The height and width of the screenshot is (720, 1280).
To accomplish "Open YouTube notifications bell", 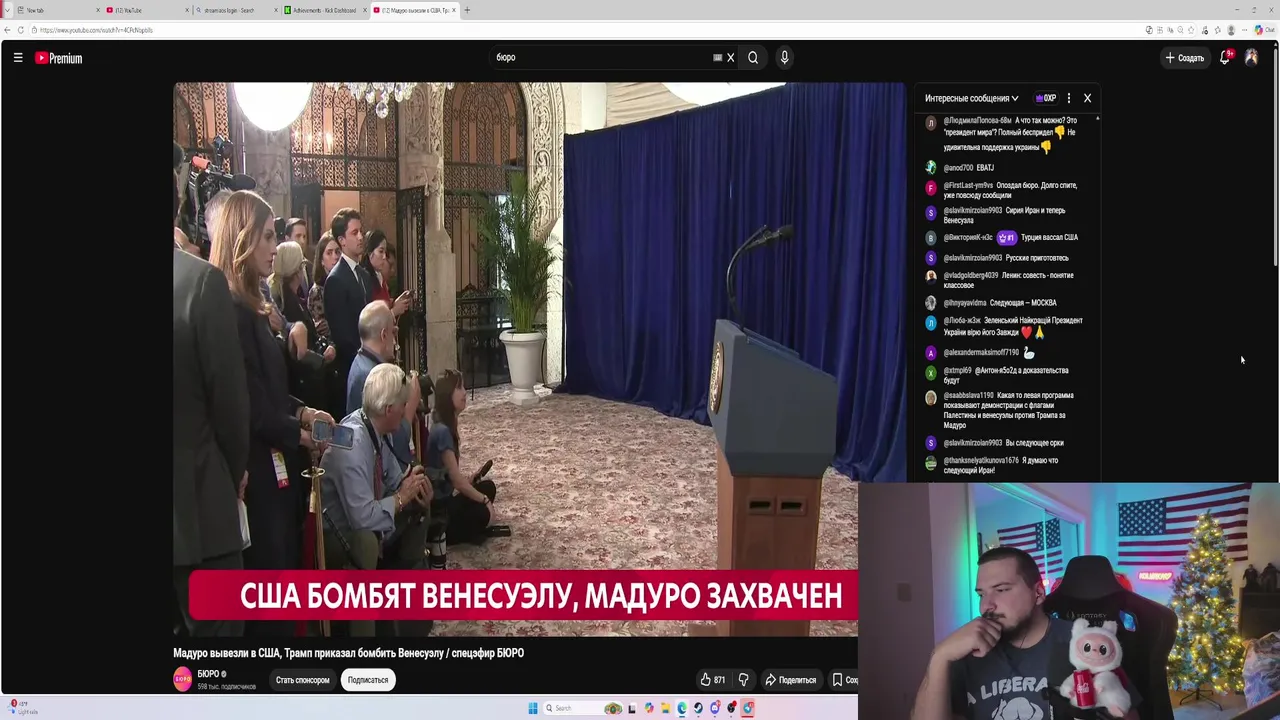I will [1225, 58].
